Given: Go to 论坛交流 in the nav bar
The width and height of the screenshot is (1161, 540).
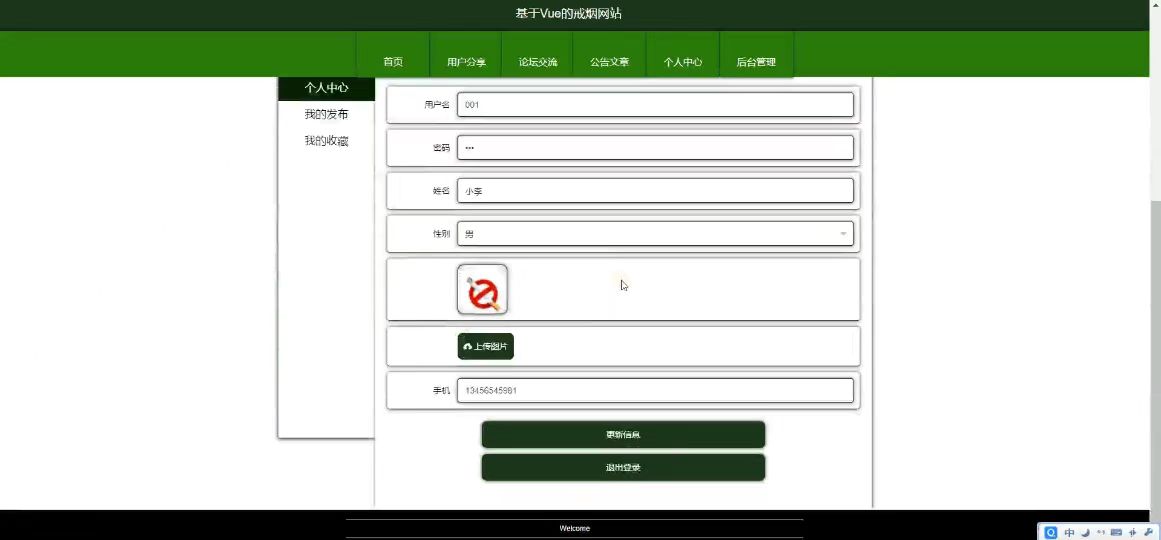Looking at the screenshot, I should (x=538, y=55).
